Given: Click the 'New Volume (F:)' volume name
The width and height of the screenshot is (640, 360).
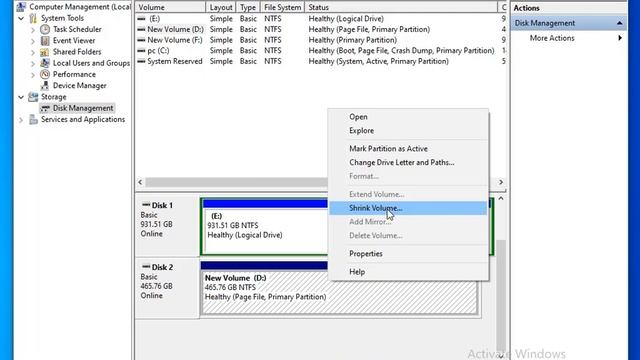Looking at the screenshot, I should click(175, 40).
